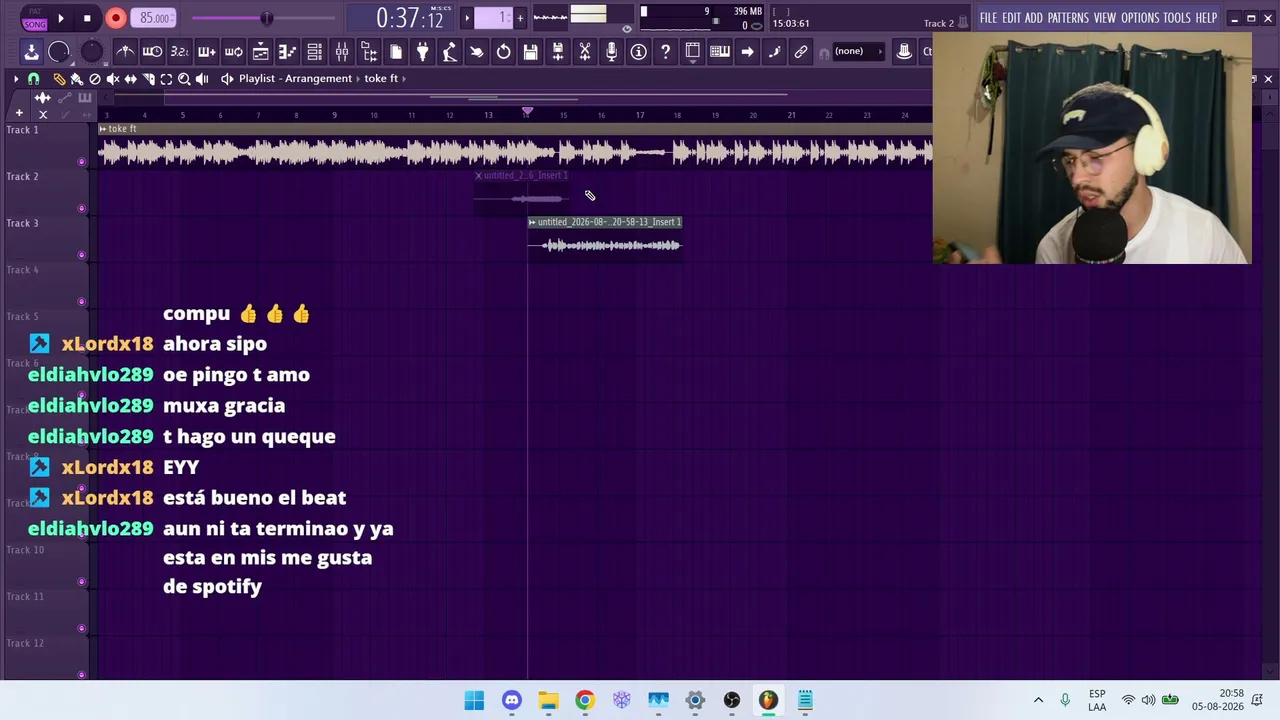Select the 'toke ft' audio clip title
The width and height of the screenshot is (1280, 720).
[x=122, y=129]
